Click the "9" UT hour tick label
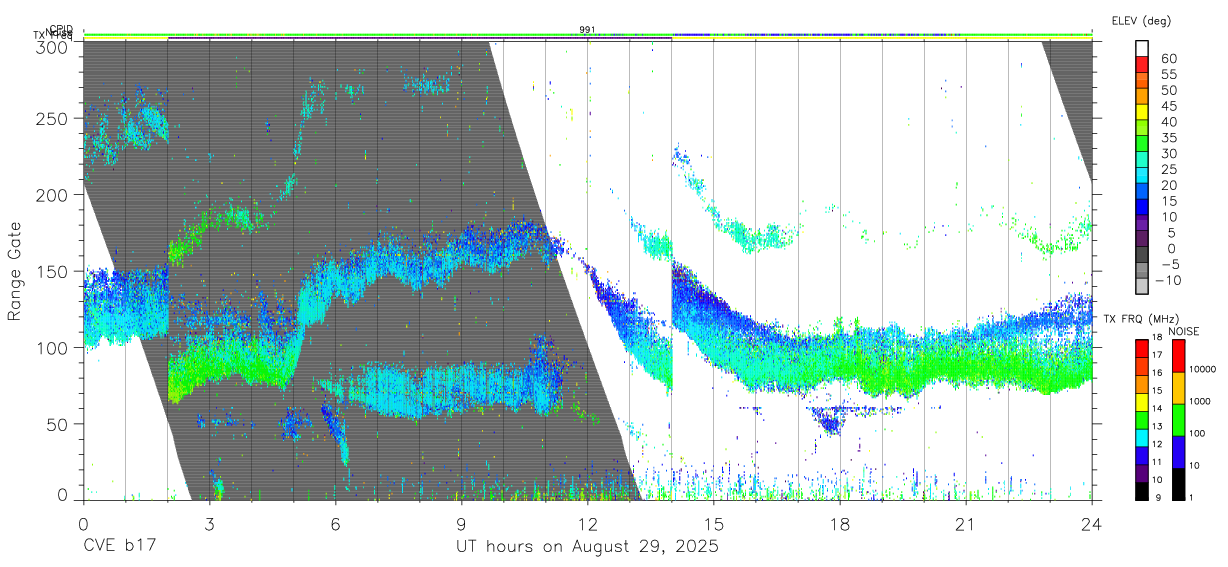This screenshot has width=1228, height=567. pyautogui.click(x=462, y=524)
